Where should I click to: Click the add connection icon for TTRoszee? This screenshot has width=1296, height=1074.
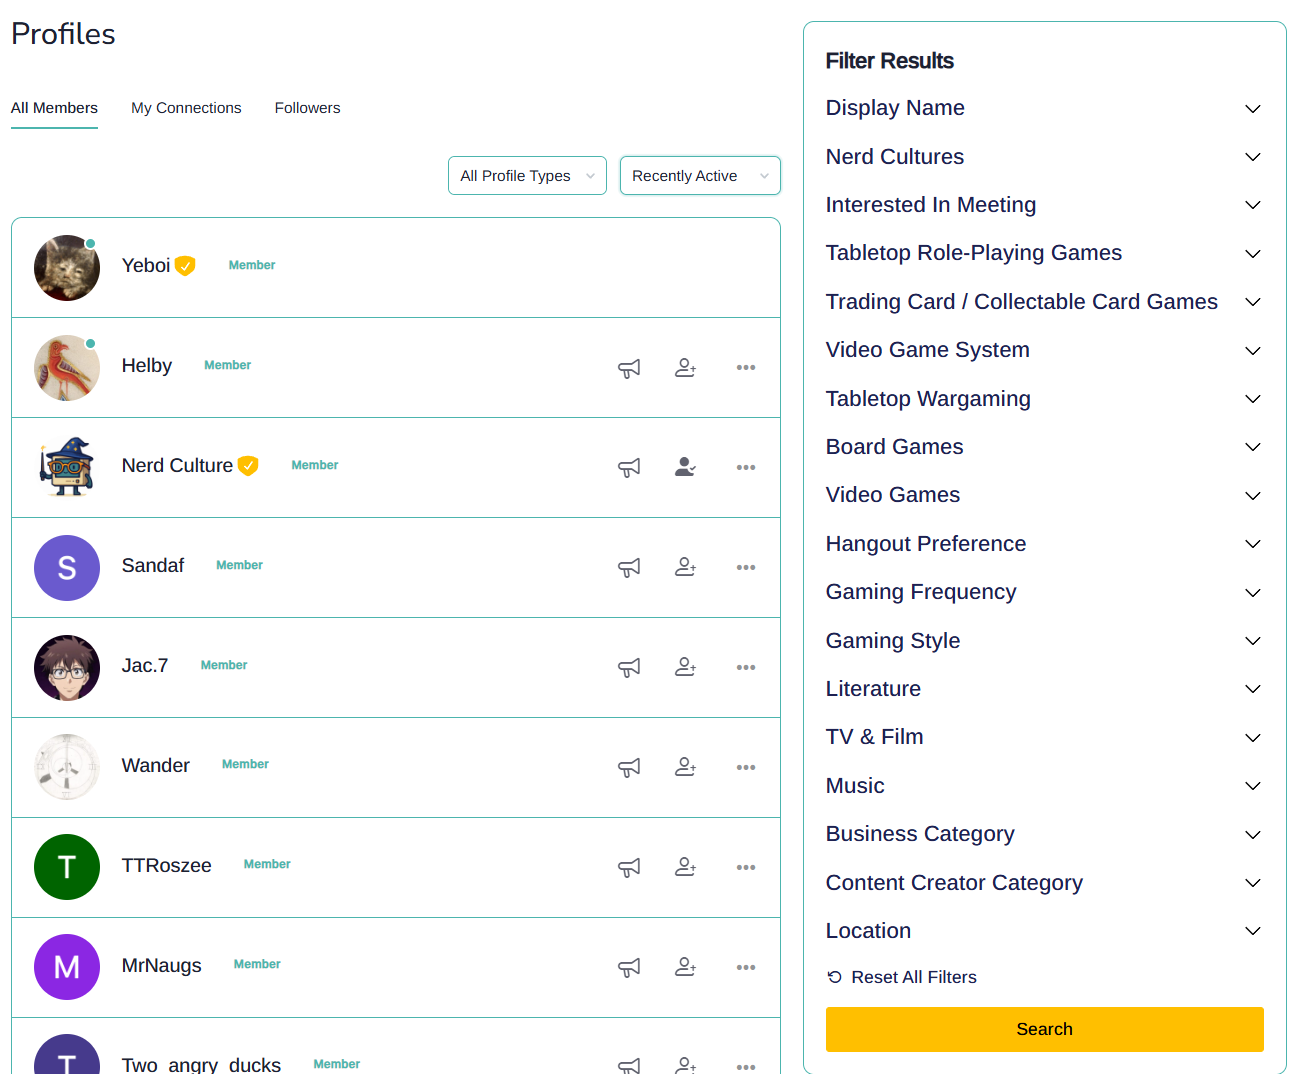tap(685, 867)
